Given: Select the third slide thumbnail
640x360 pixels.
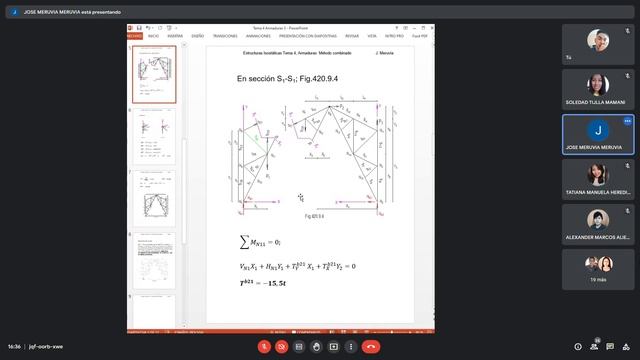Looking at the screenshot, I should [154, 199].
